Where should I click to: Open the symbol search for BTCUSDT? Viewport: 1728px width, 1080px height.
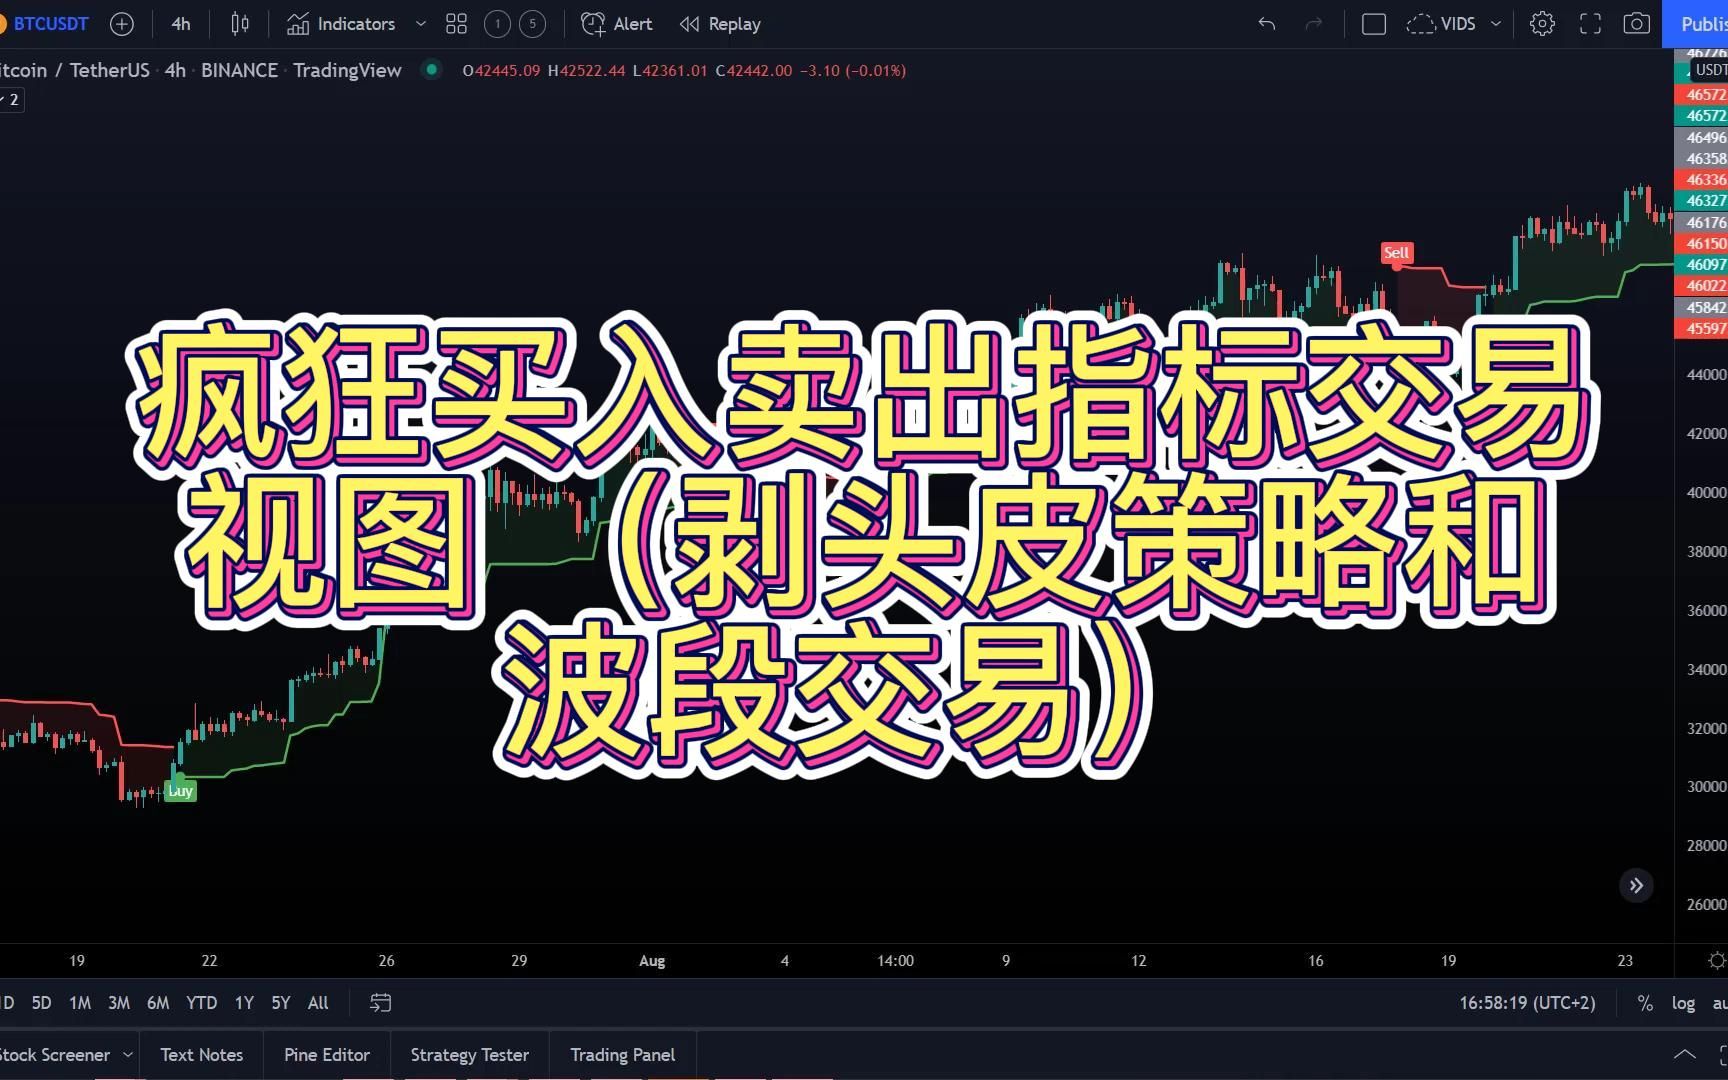(x=50, y=23)
